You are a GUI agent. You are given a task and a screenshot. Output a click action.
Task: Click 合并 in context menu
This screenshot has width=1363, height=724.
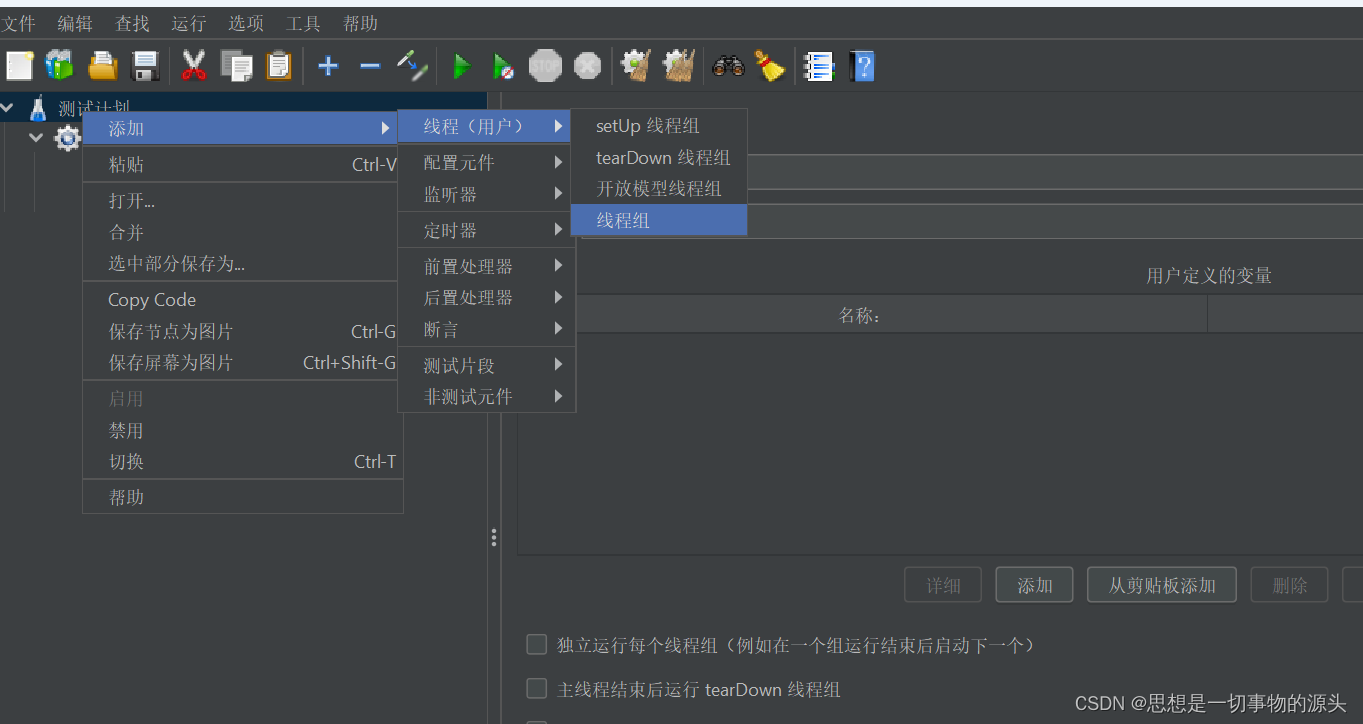tap(242, 232)
